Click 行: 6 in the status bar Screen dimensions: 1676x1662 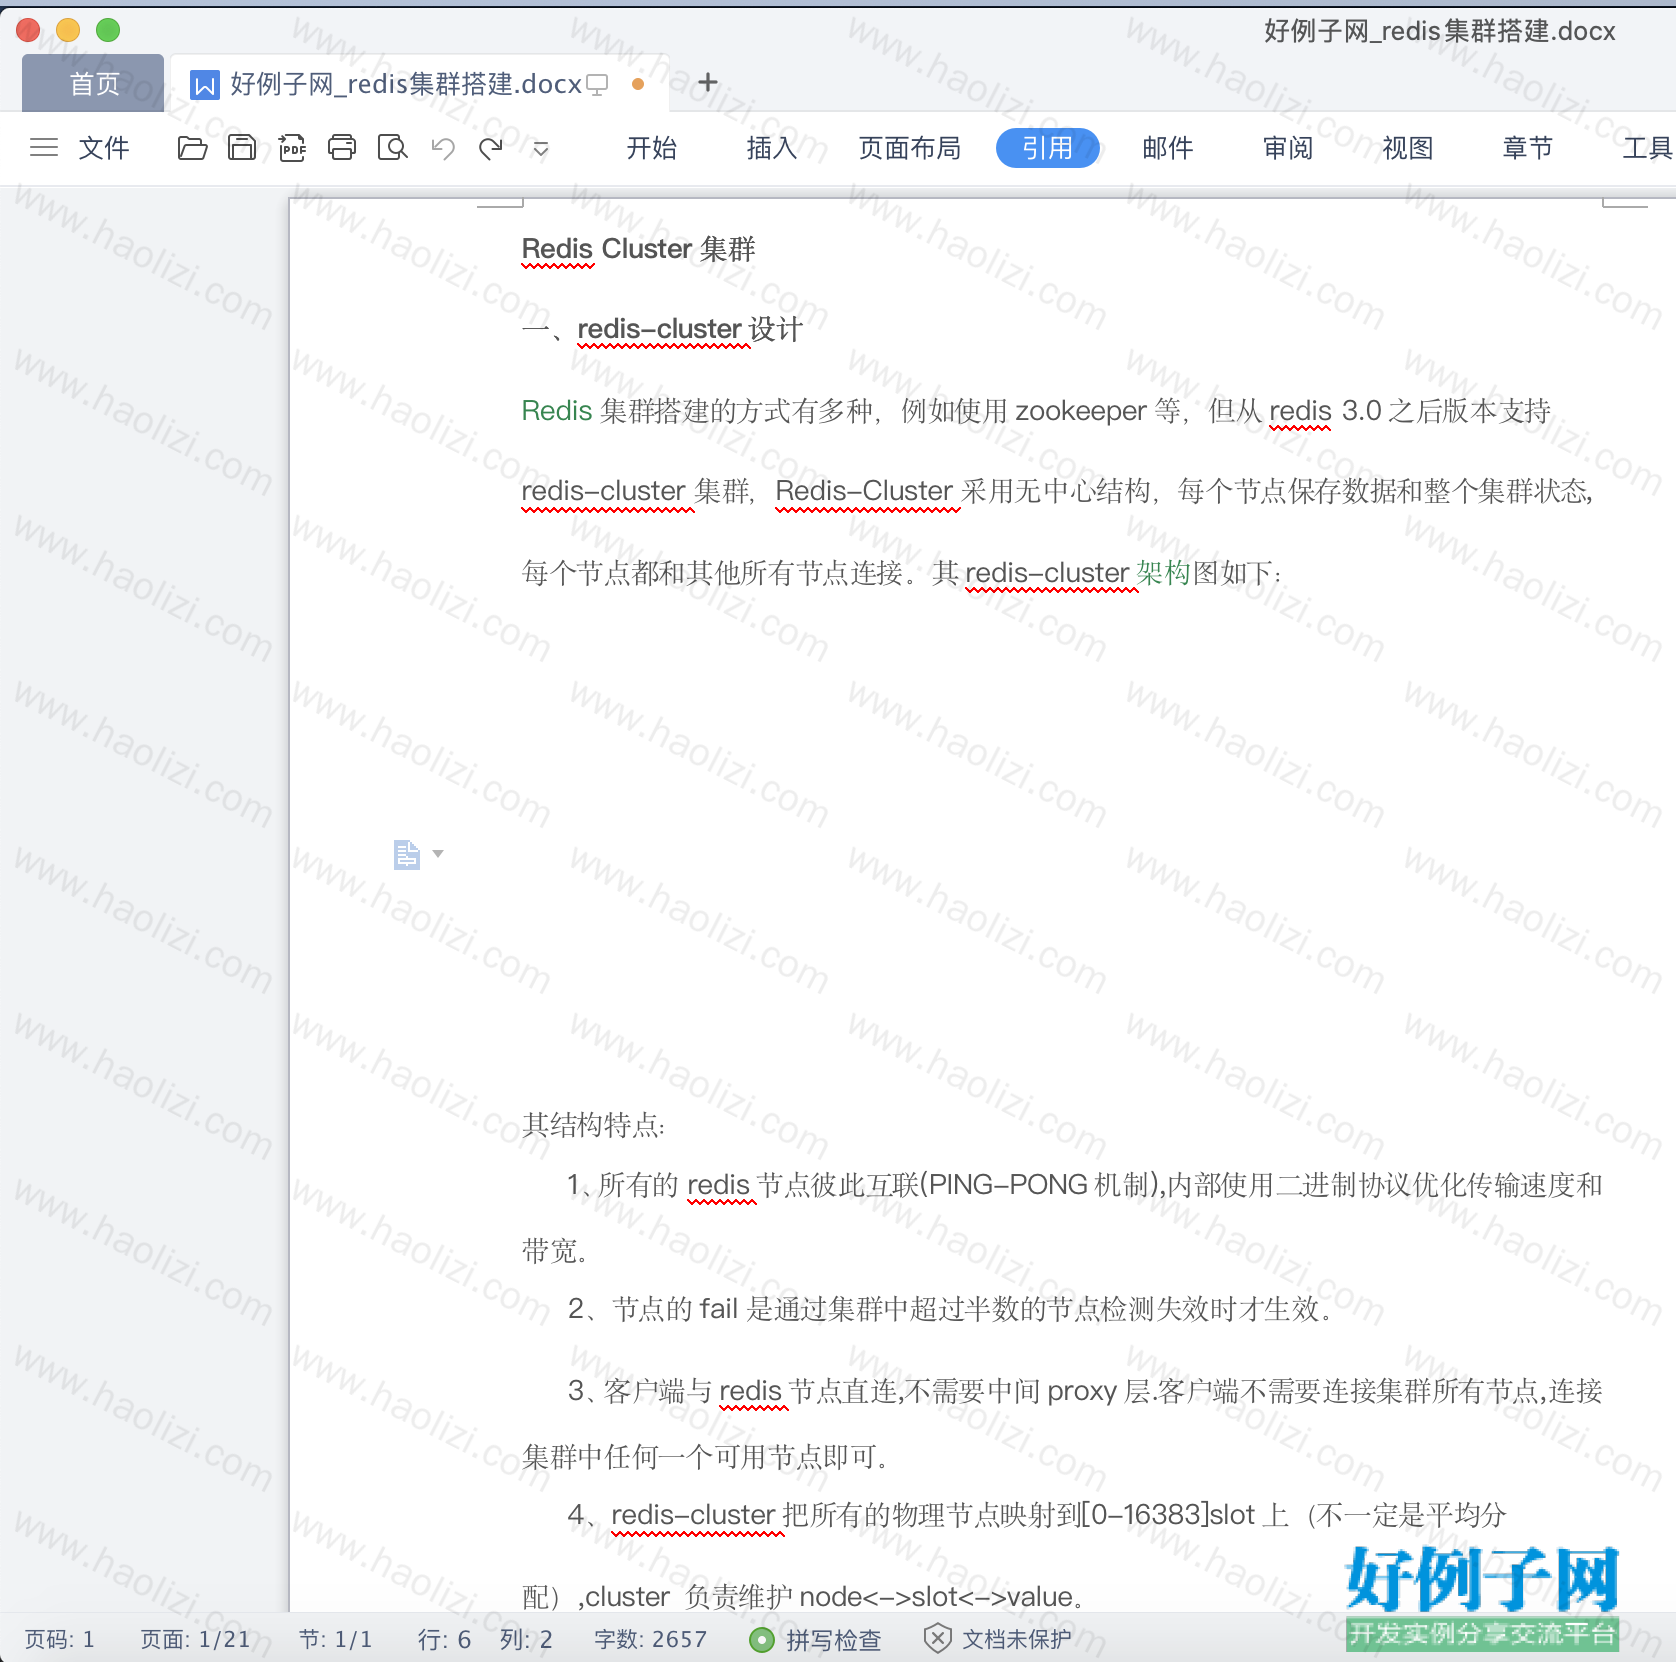444,1639
